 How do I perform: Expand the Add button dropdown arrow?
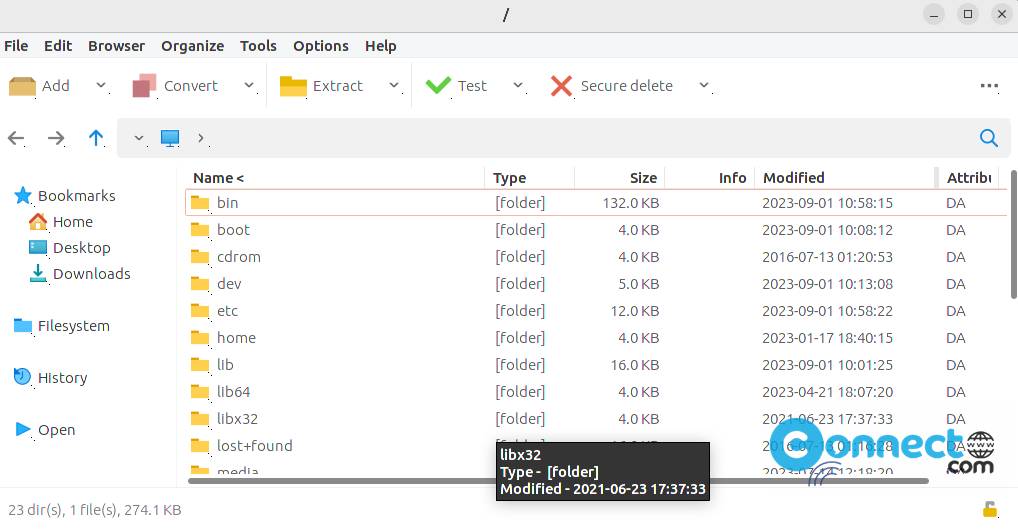click(x=101, y=85)
